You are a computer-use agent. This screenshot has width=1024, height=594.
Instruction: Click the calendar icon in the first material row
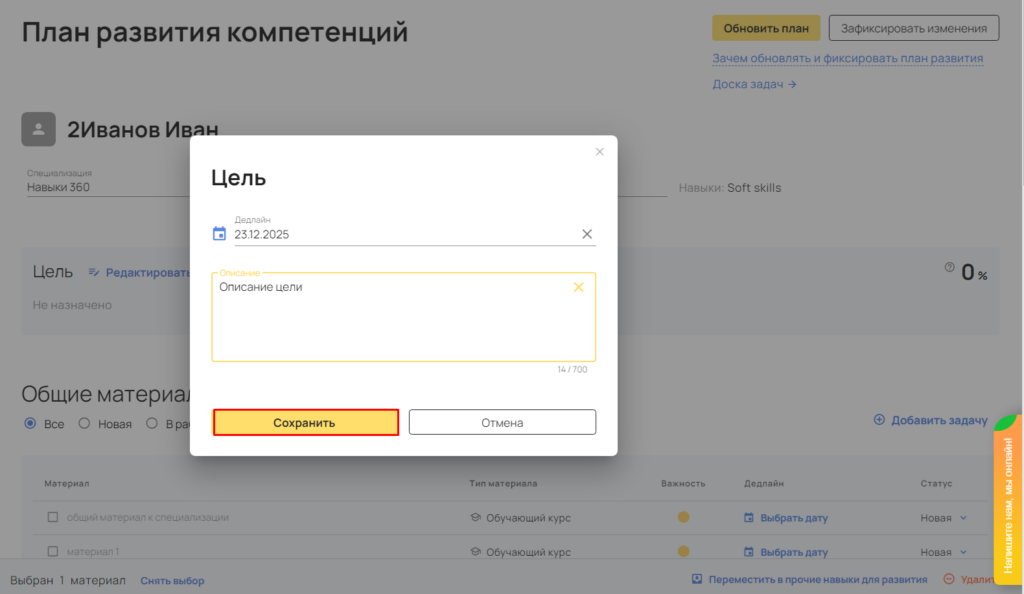[749, 518]
